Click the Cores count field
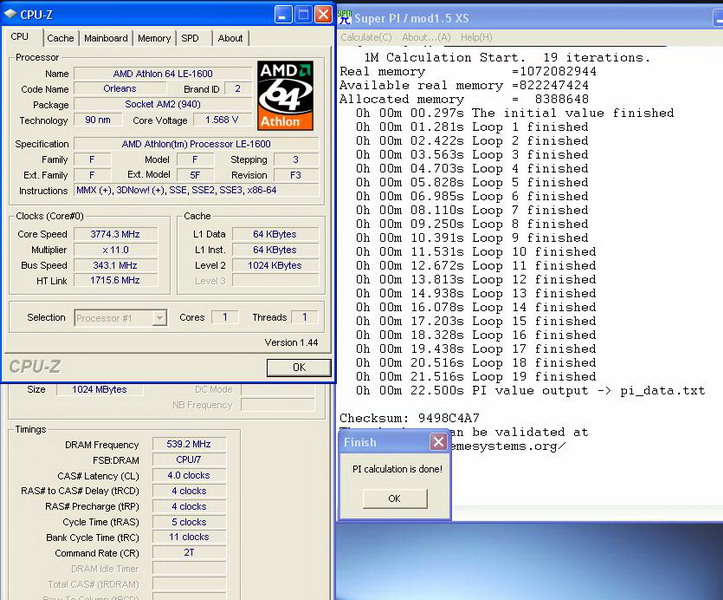Image resolution: width=723 pixels, height=600 pixels. coord(225,317)
